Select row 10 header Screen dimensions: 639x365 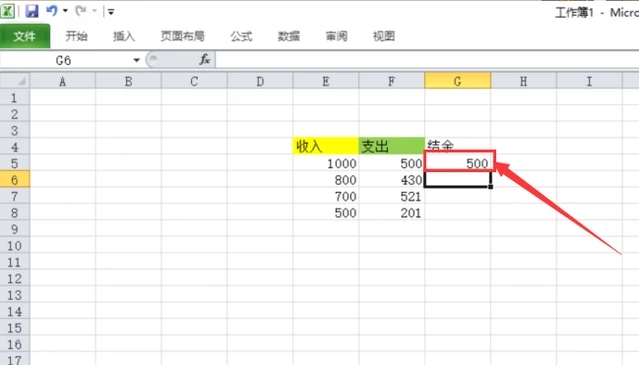point(15,246)
